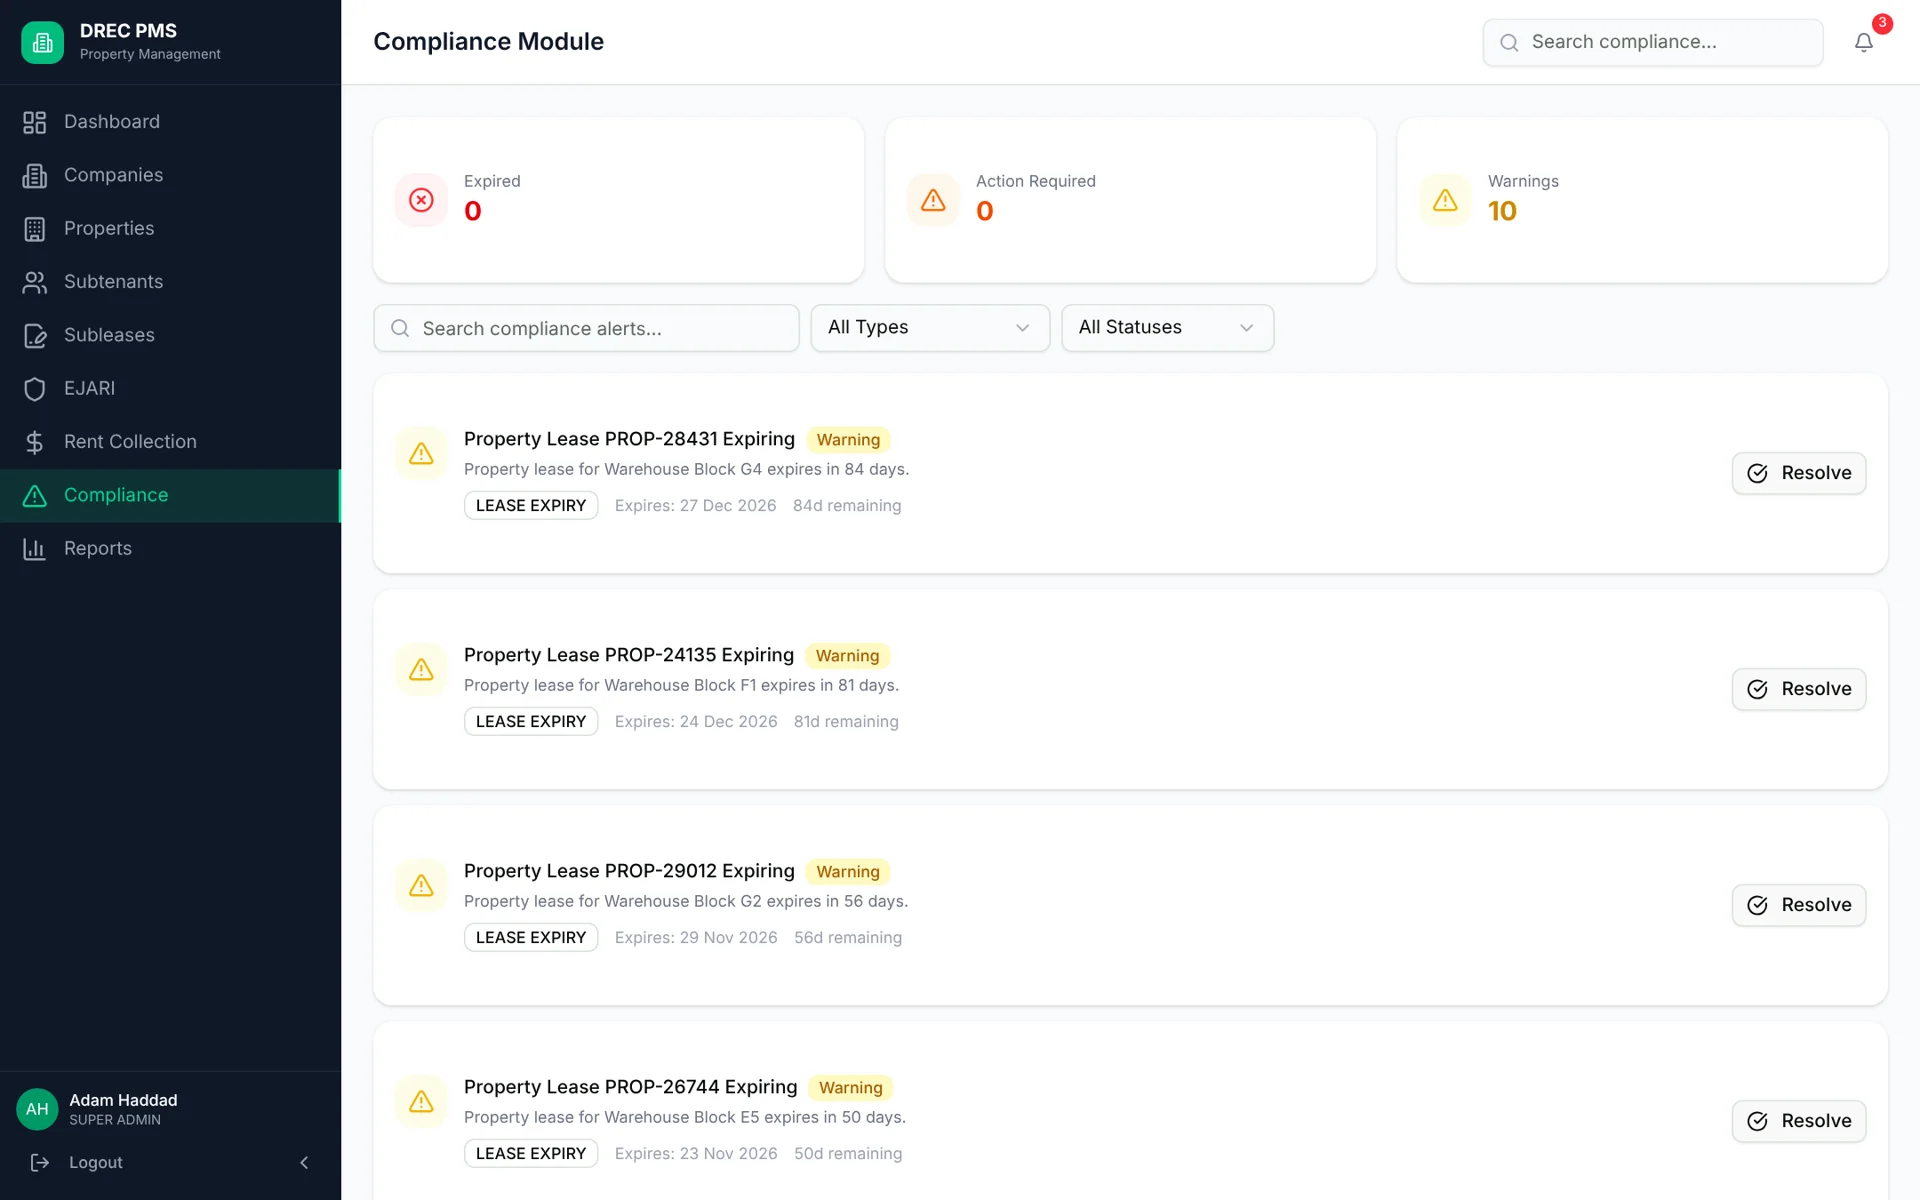
Task: Click the Logout arrow icon
Action: pos(40,1162)
